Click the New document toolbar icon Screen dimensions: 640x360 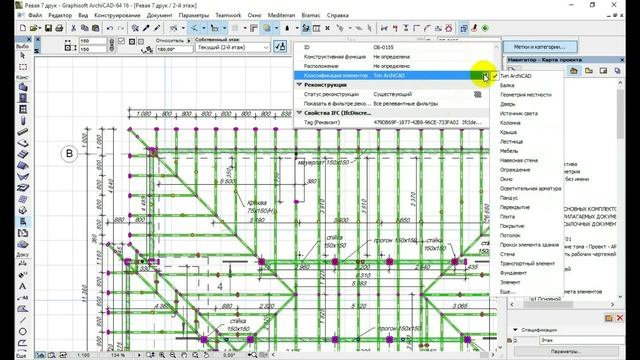tap(23, 28)
